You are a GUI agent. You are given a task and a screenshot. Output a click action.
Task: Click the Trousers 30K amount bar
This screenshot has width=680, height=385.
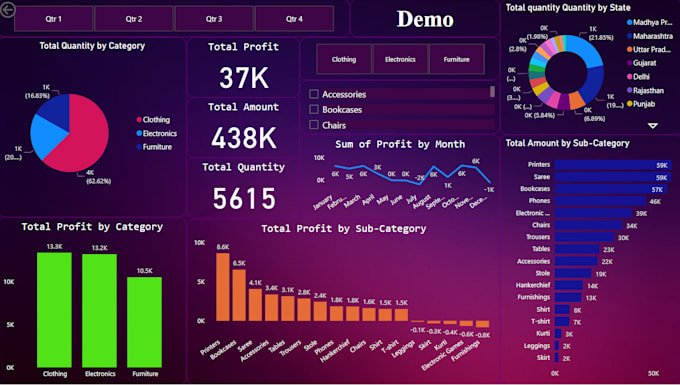pos(585,237)
